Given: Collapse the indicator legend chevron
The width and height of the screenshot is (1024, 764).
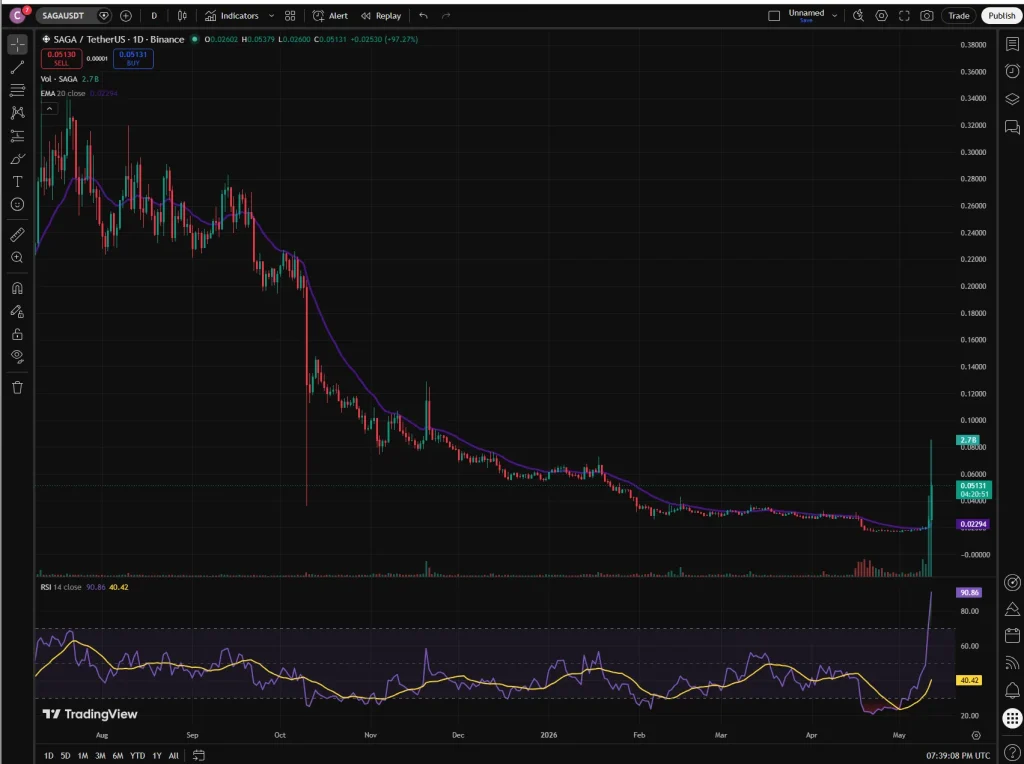Looking at the screenshot, I should 49,108.
